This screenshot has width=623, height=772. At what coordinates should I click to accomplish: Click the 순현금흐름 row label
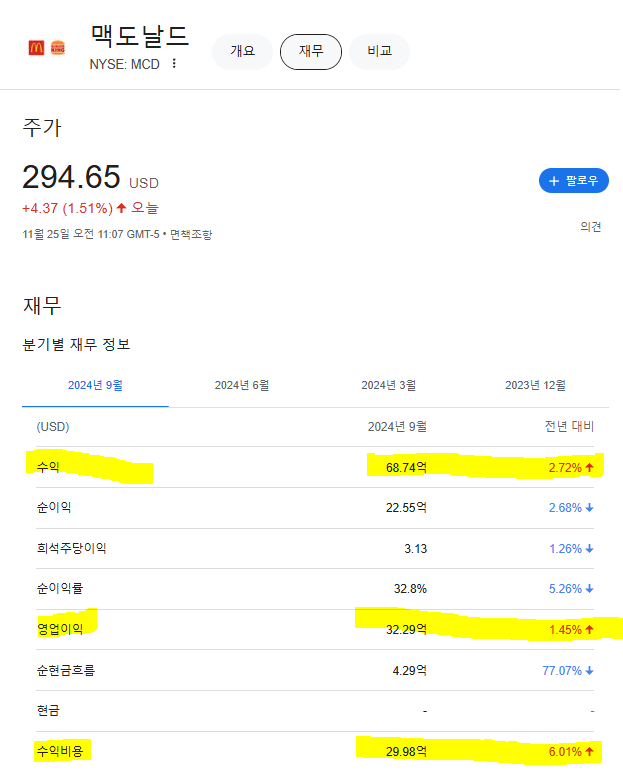coord(66,670)
